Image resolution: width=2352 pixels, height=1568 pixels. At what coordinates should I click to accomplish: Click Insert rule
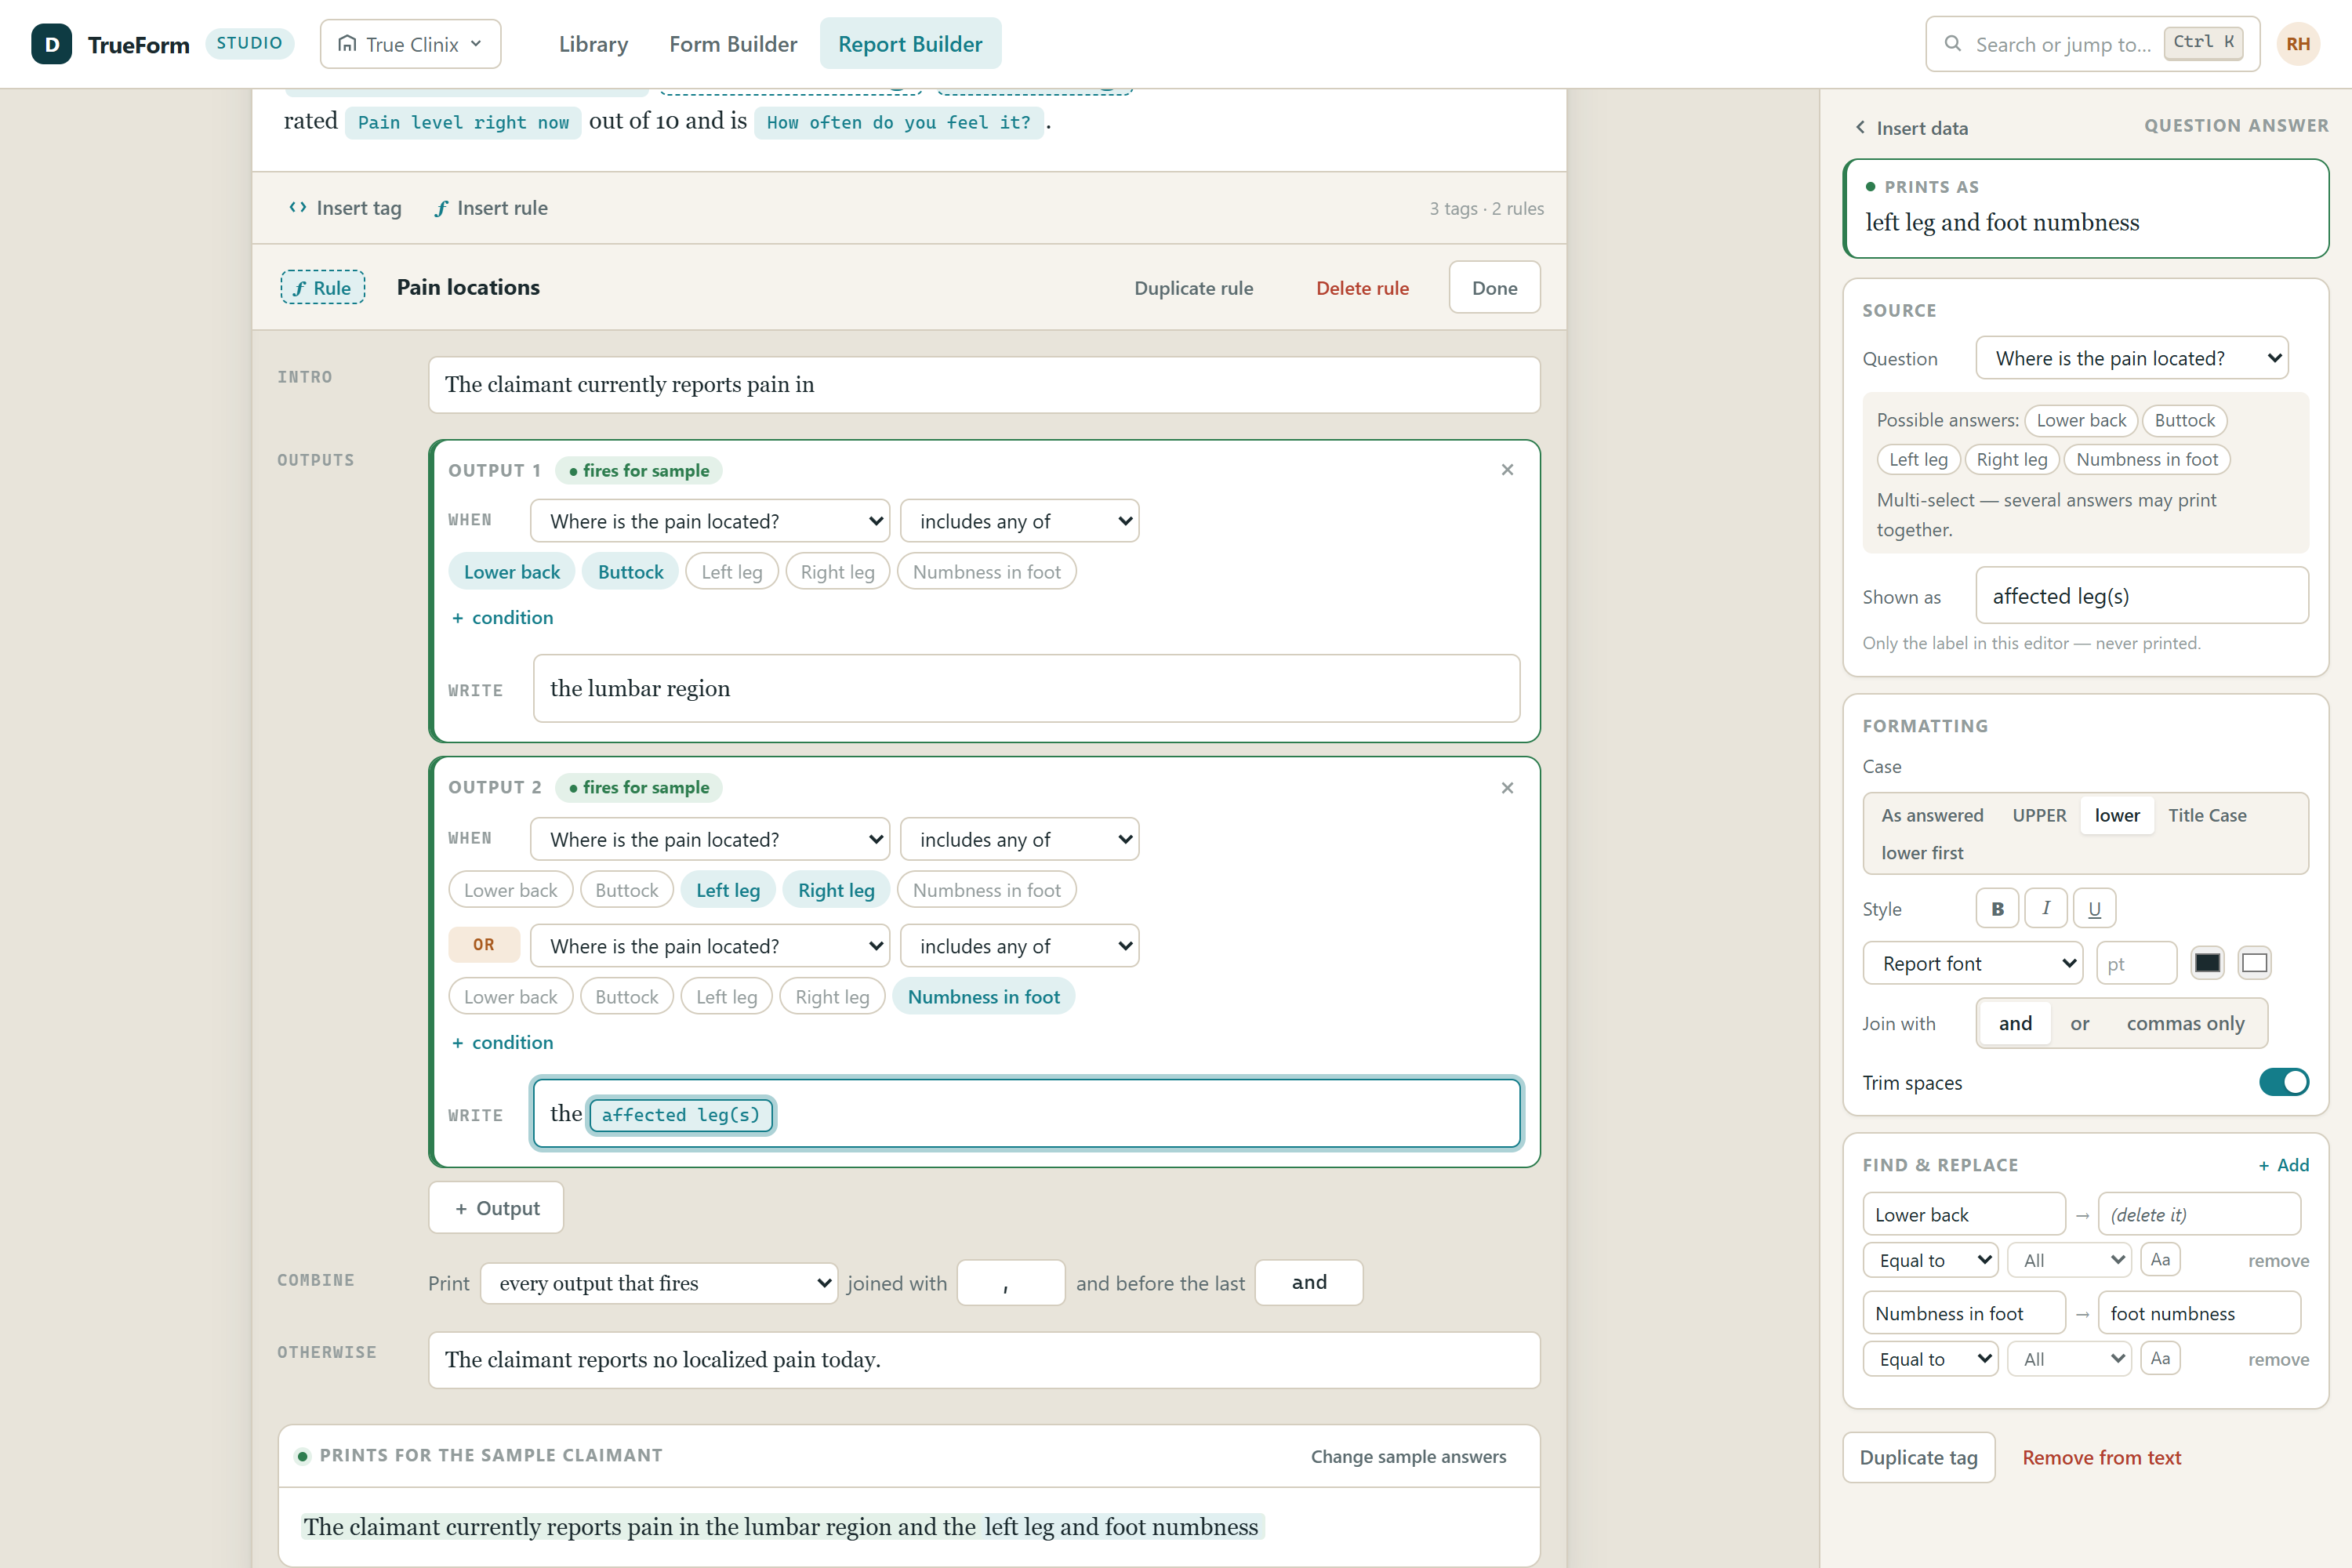coord(491,208)
